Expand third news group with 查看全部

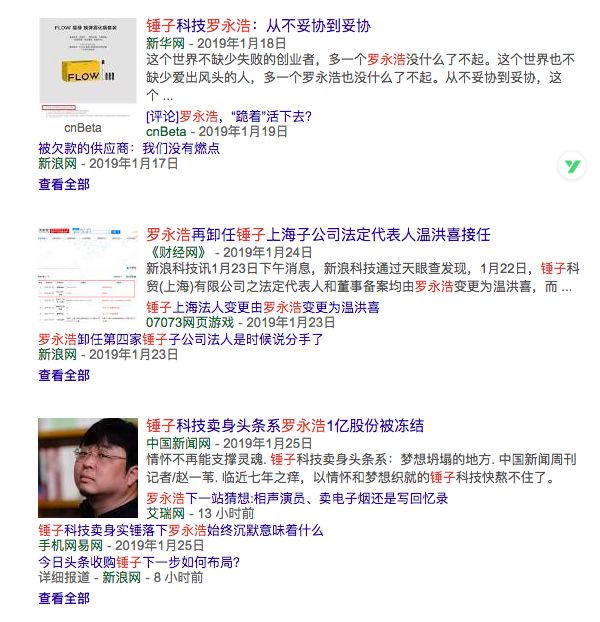pos(64,598)
